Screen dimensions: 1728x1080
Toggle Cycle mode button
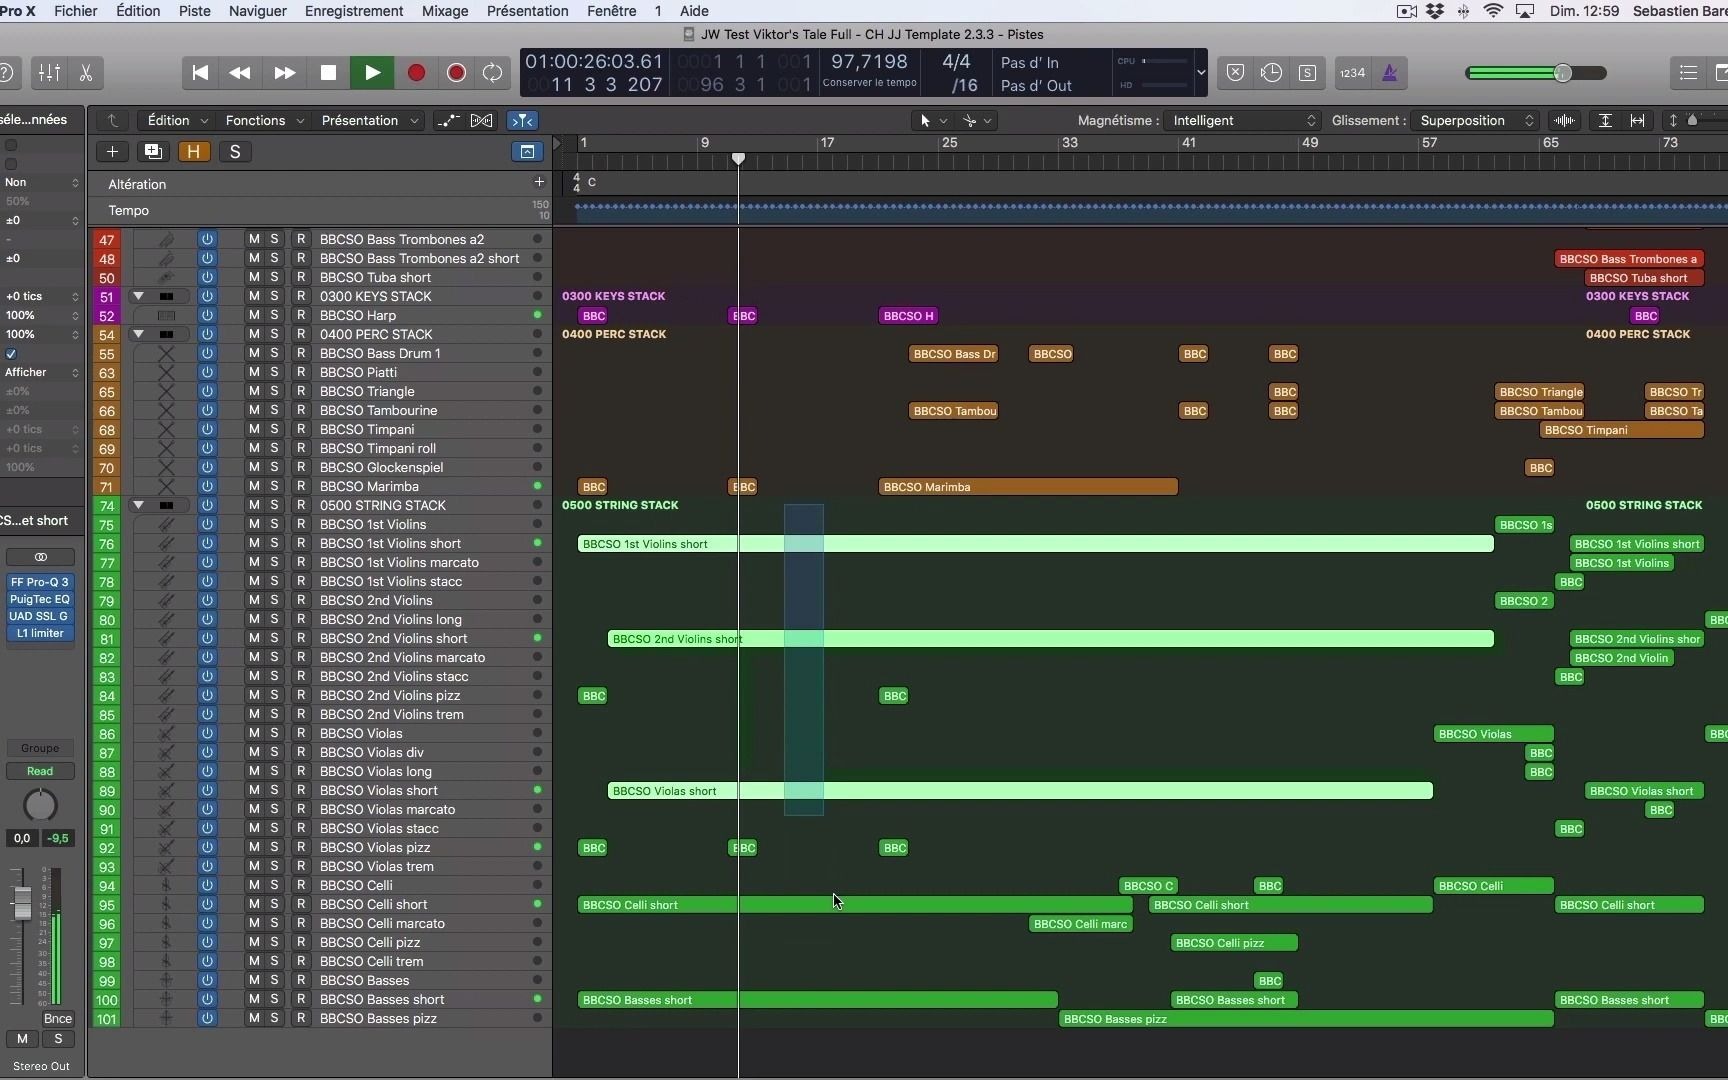492,73
